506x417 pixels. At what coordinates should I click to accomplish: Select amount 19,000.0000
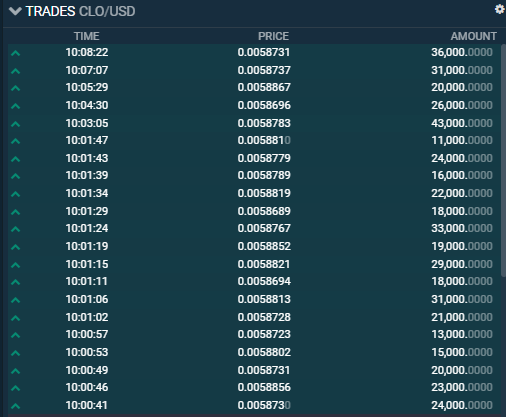click(462, 246)
